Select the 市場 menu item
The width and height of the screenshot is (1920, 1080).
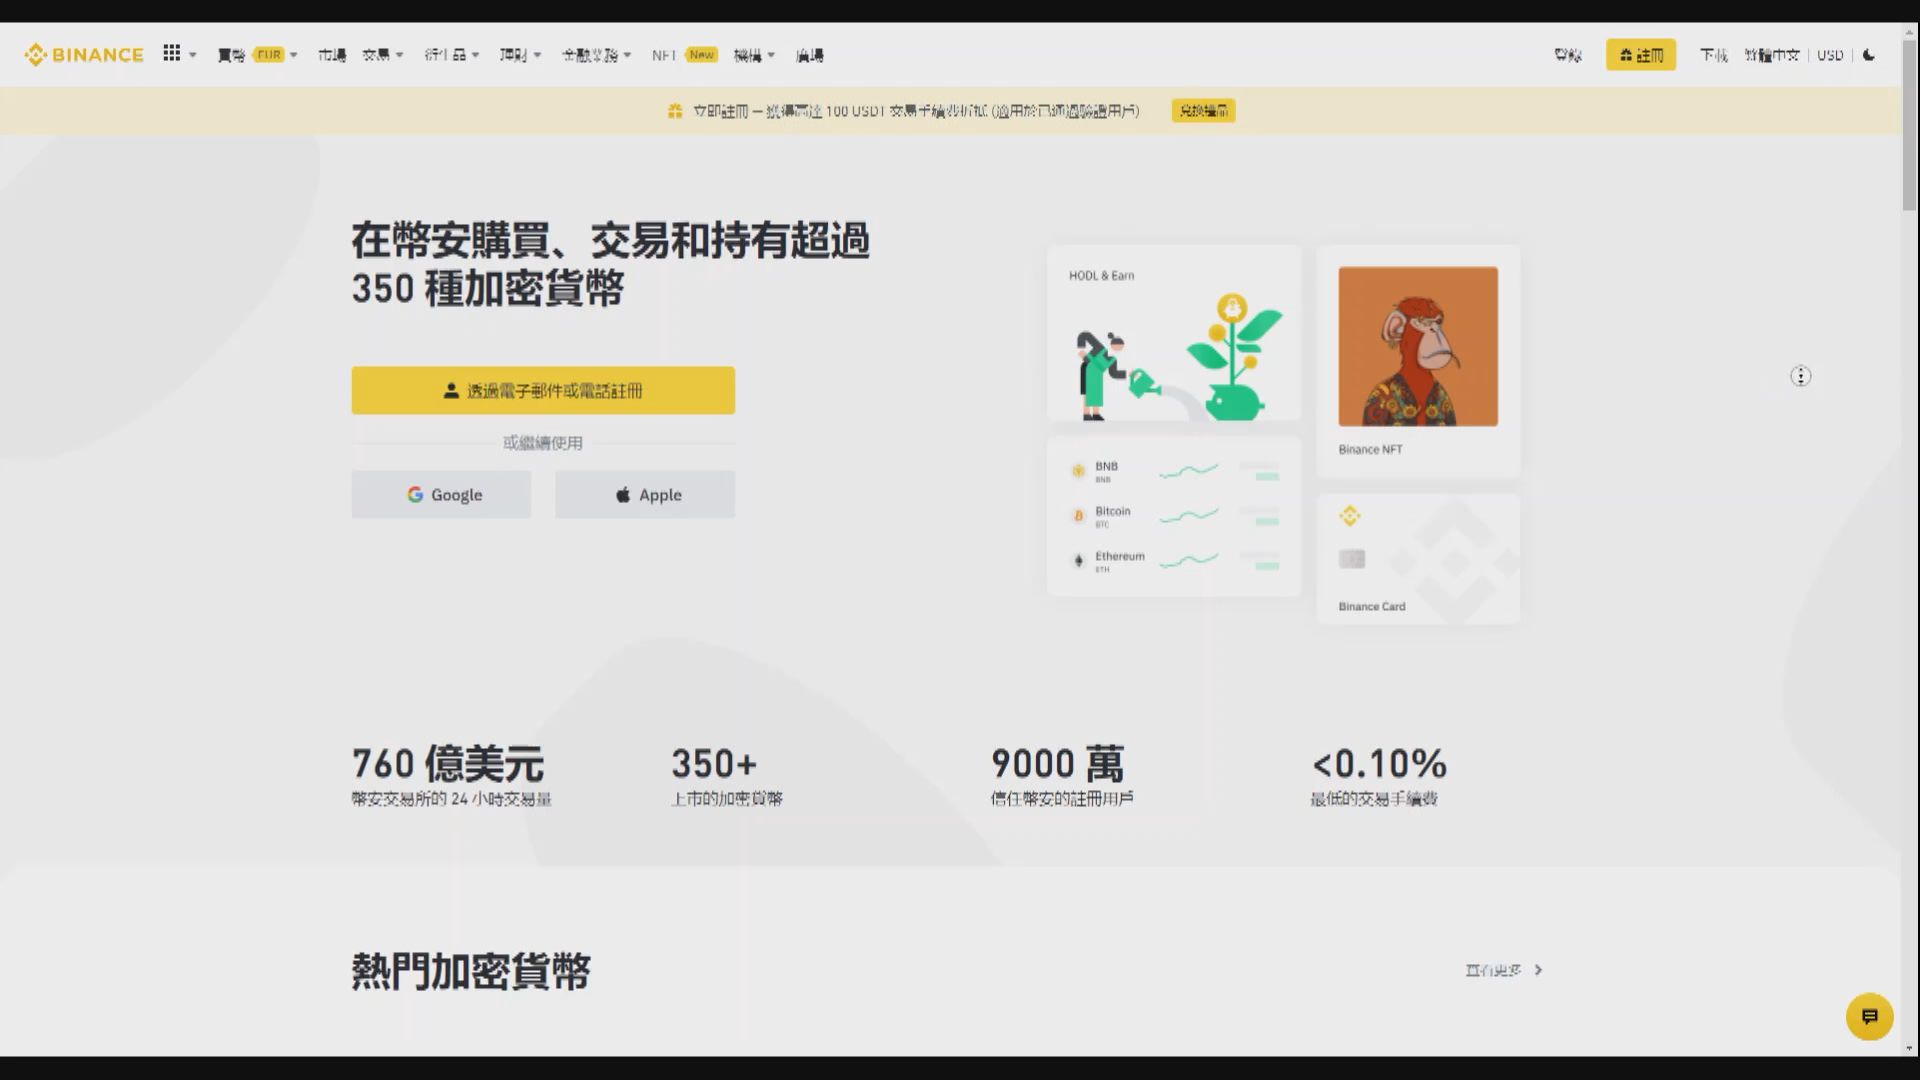point(330,55)
